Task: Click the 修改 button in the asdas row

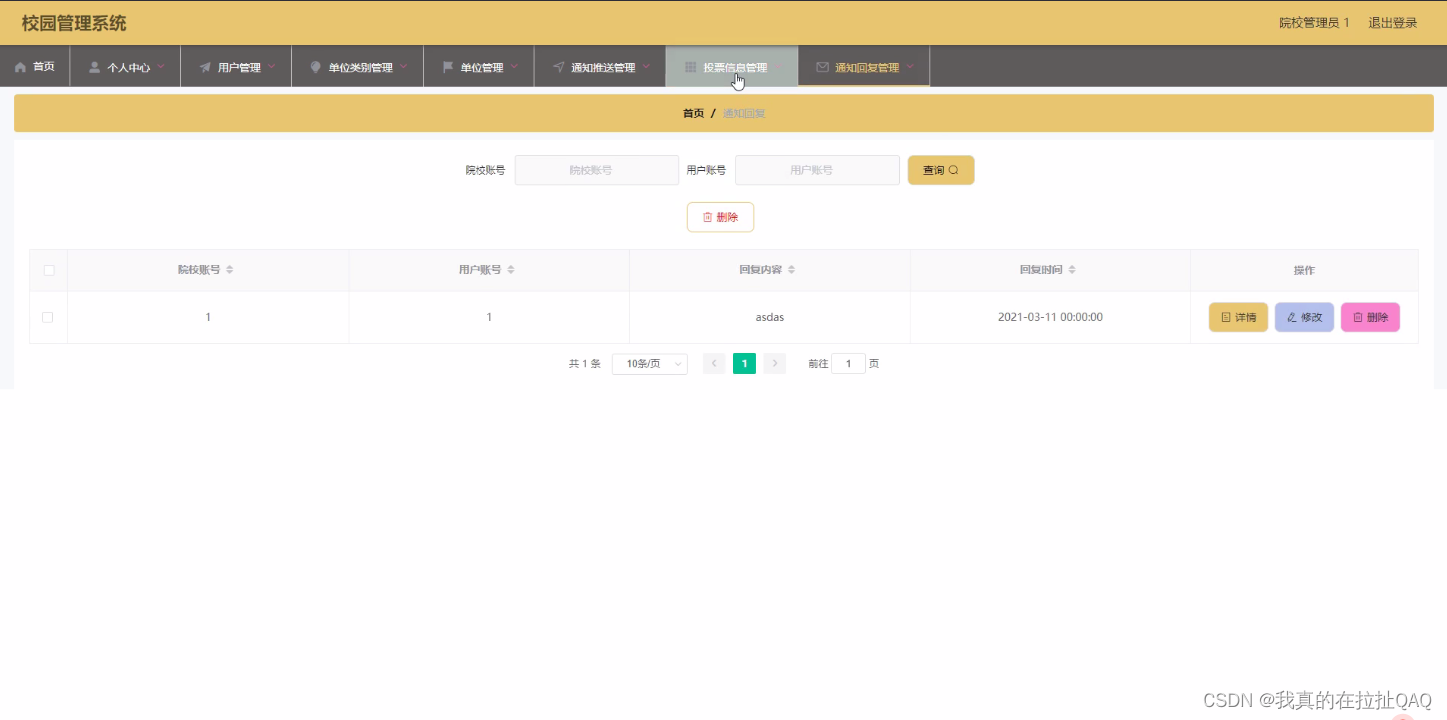Action: 1304,317
